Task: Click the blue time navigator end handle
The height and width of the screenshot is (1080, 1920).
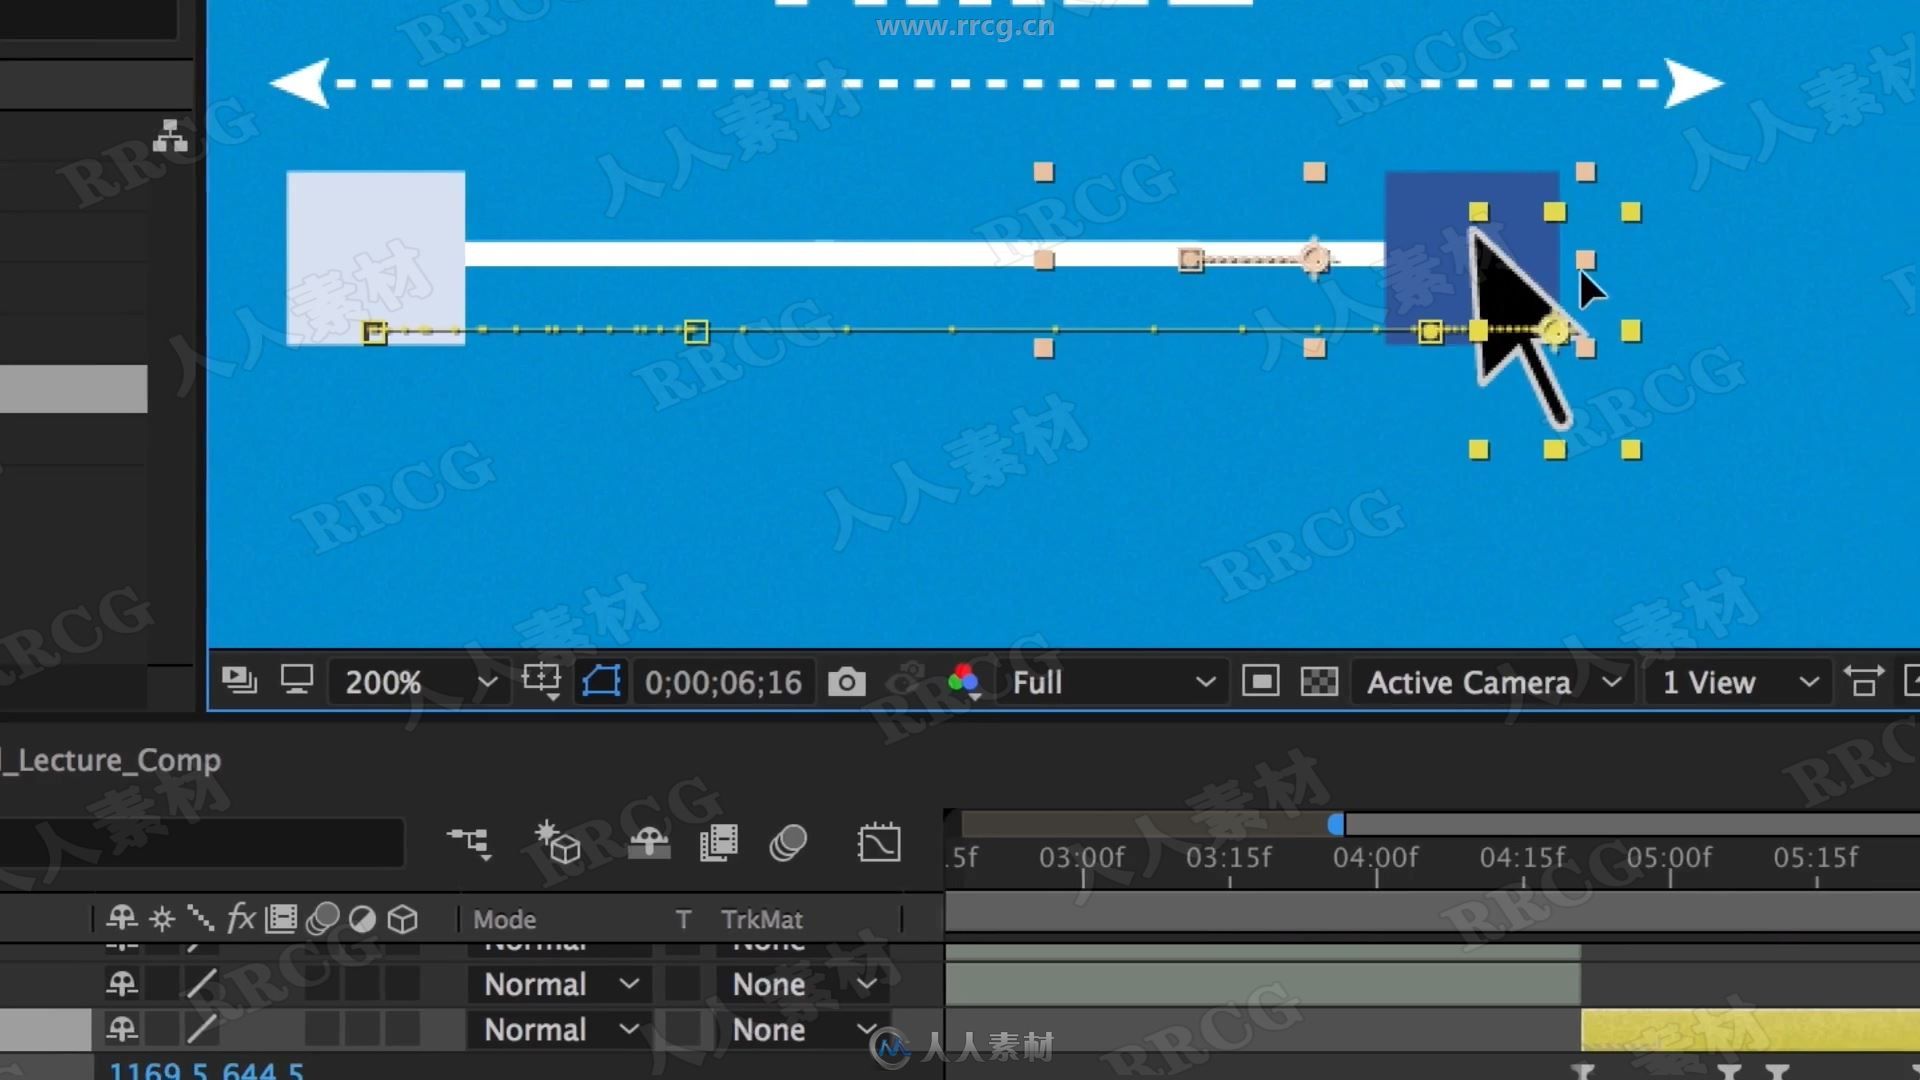Action: point(1336,824)
